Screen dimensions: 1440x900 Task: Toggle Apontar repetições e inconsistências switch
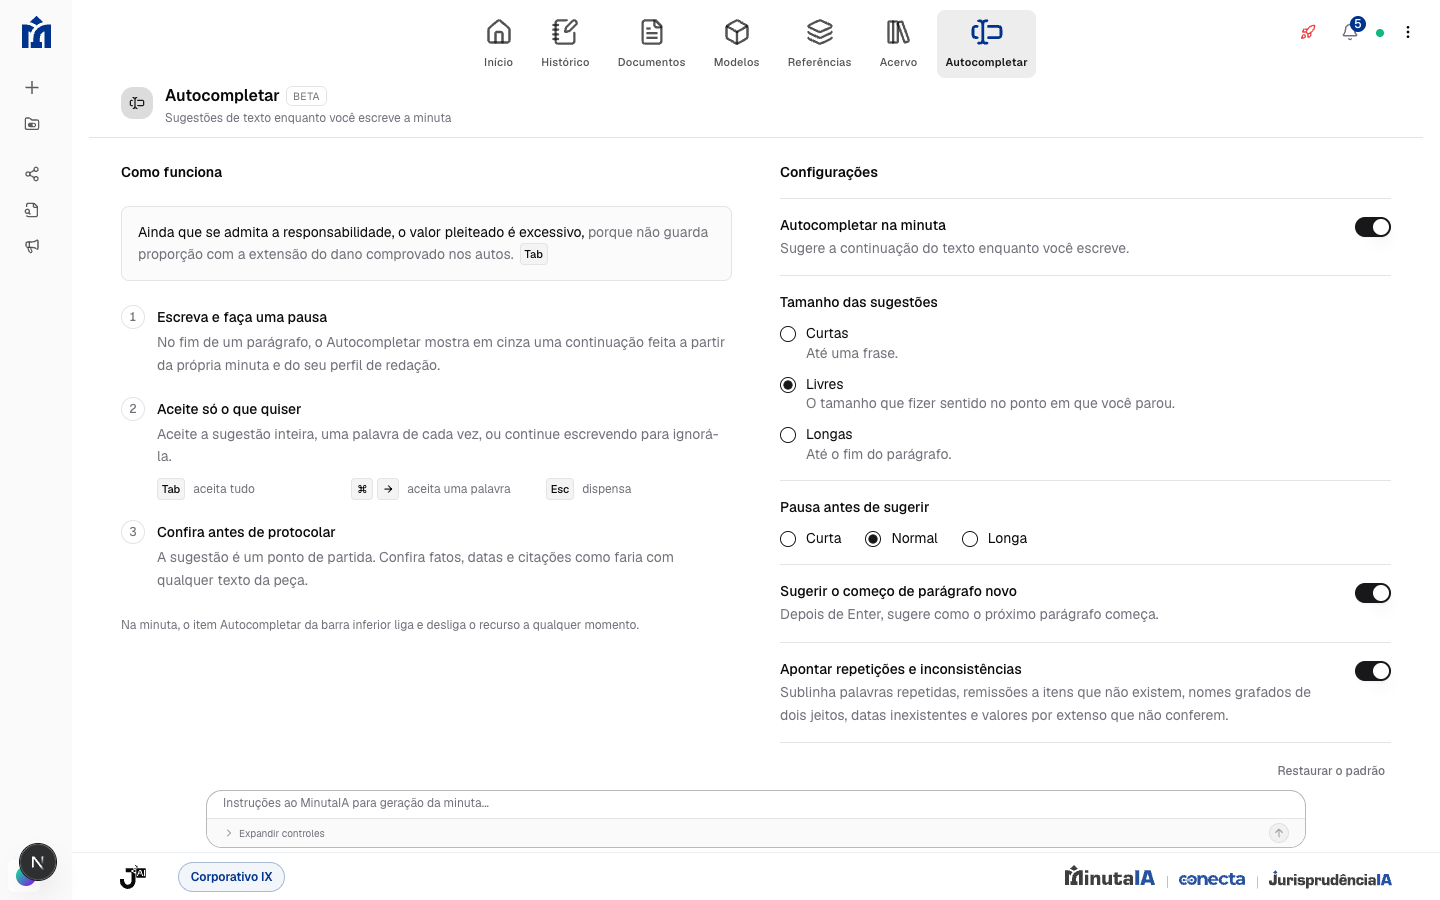click(x=1373, y=671)
